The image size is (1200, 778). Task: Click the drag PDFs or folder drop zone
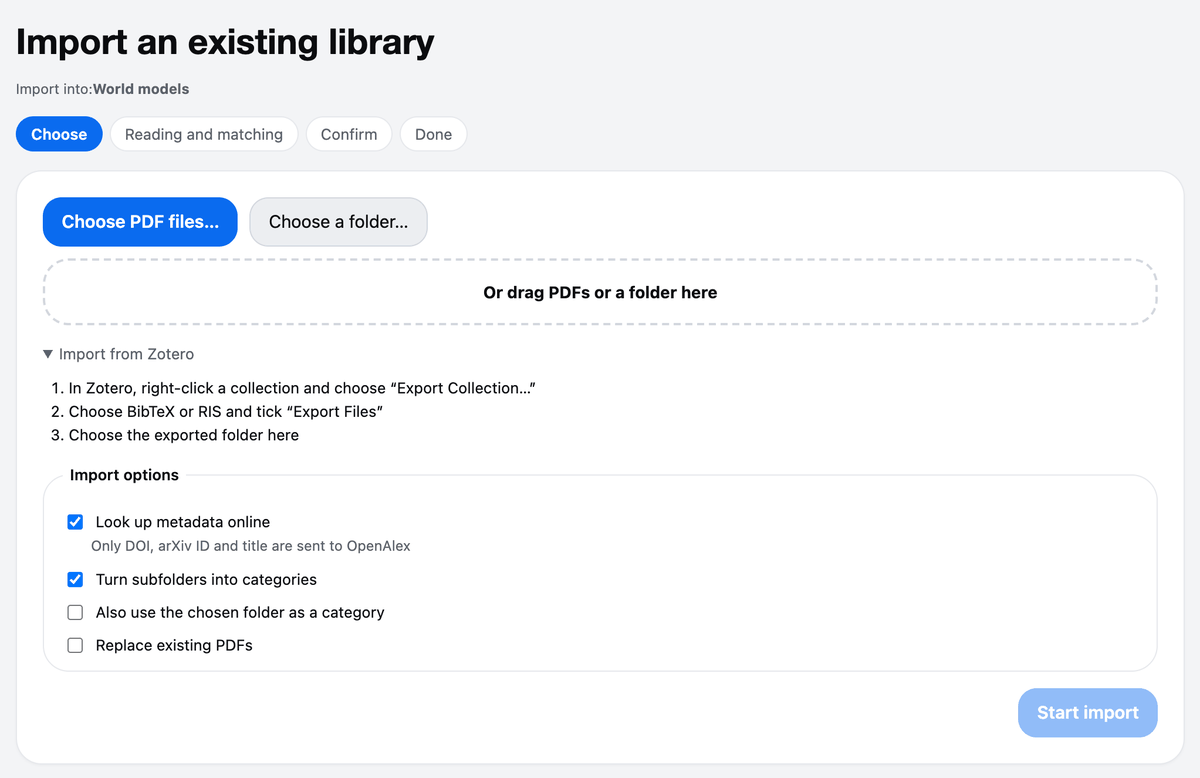coord(600,293)
